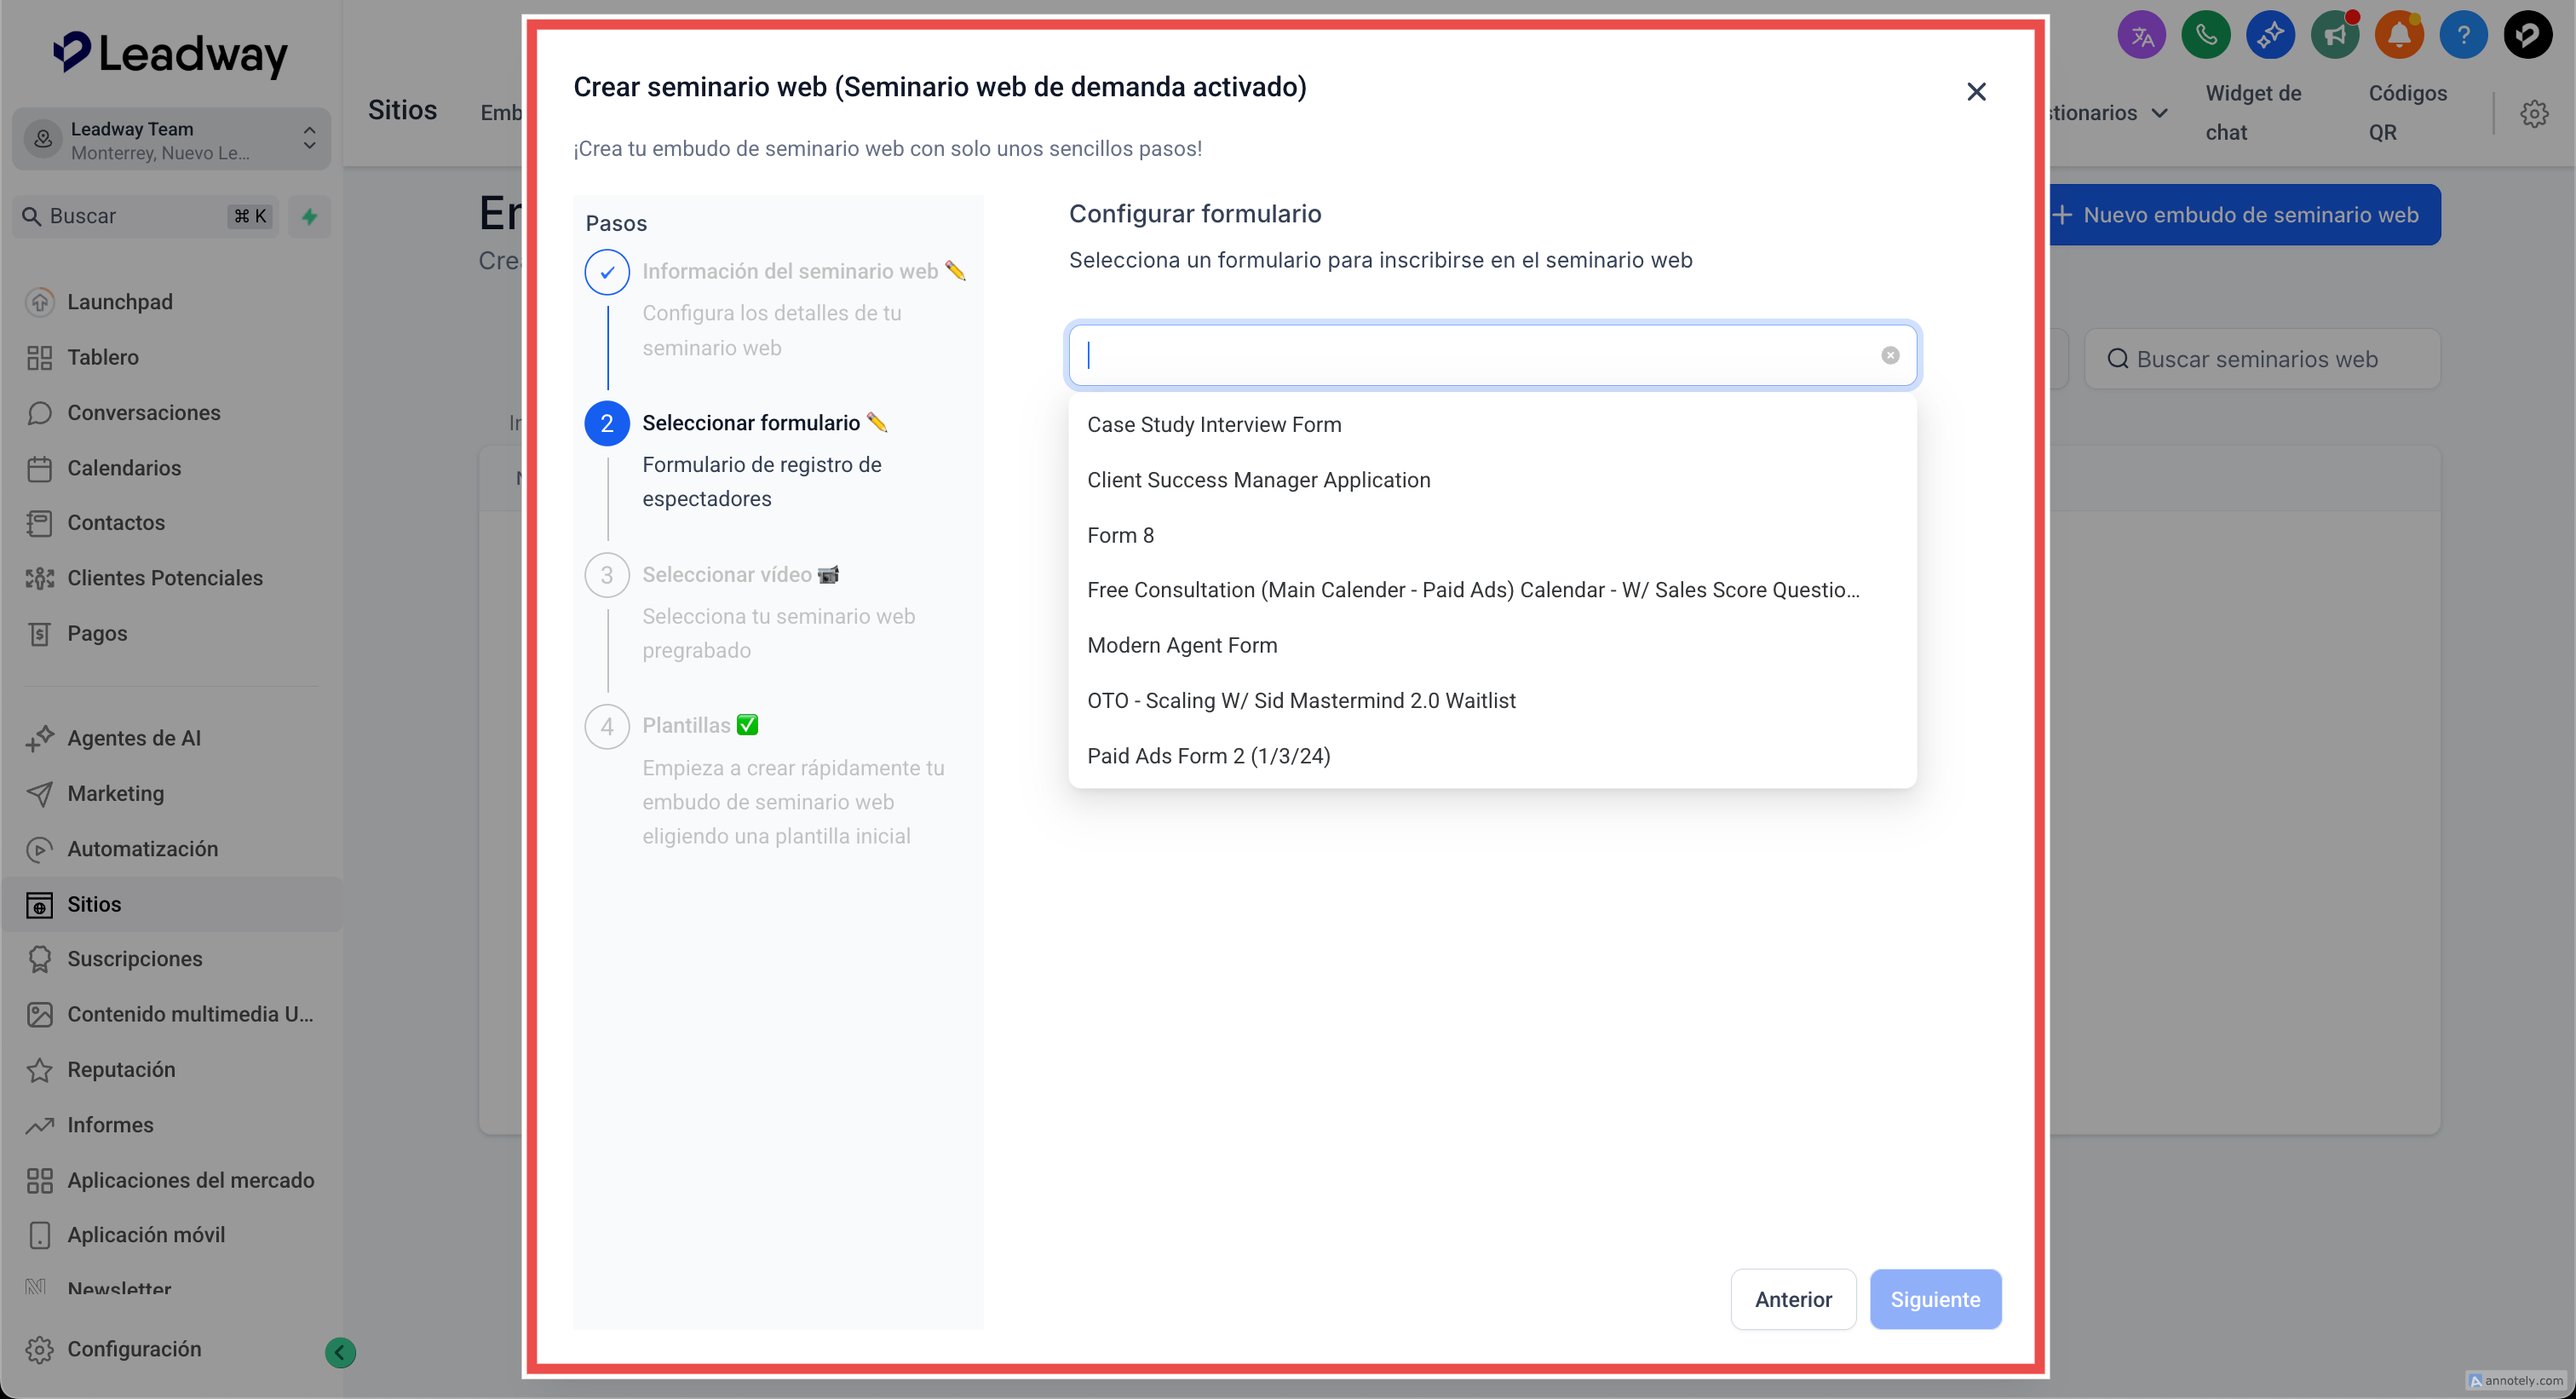Expand the Leadway Team account switcher
This screenshot has width=2576, height=1399.
(170, 139)
